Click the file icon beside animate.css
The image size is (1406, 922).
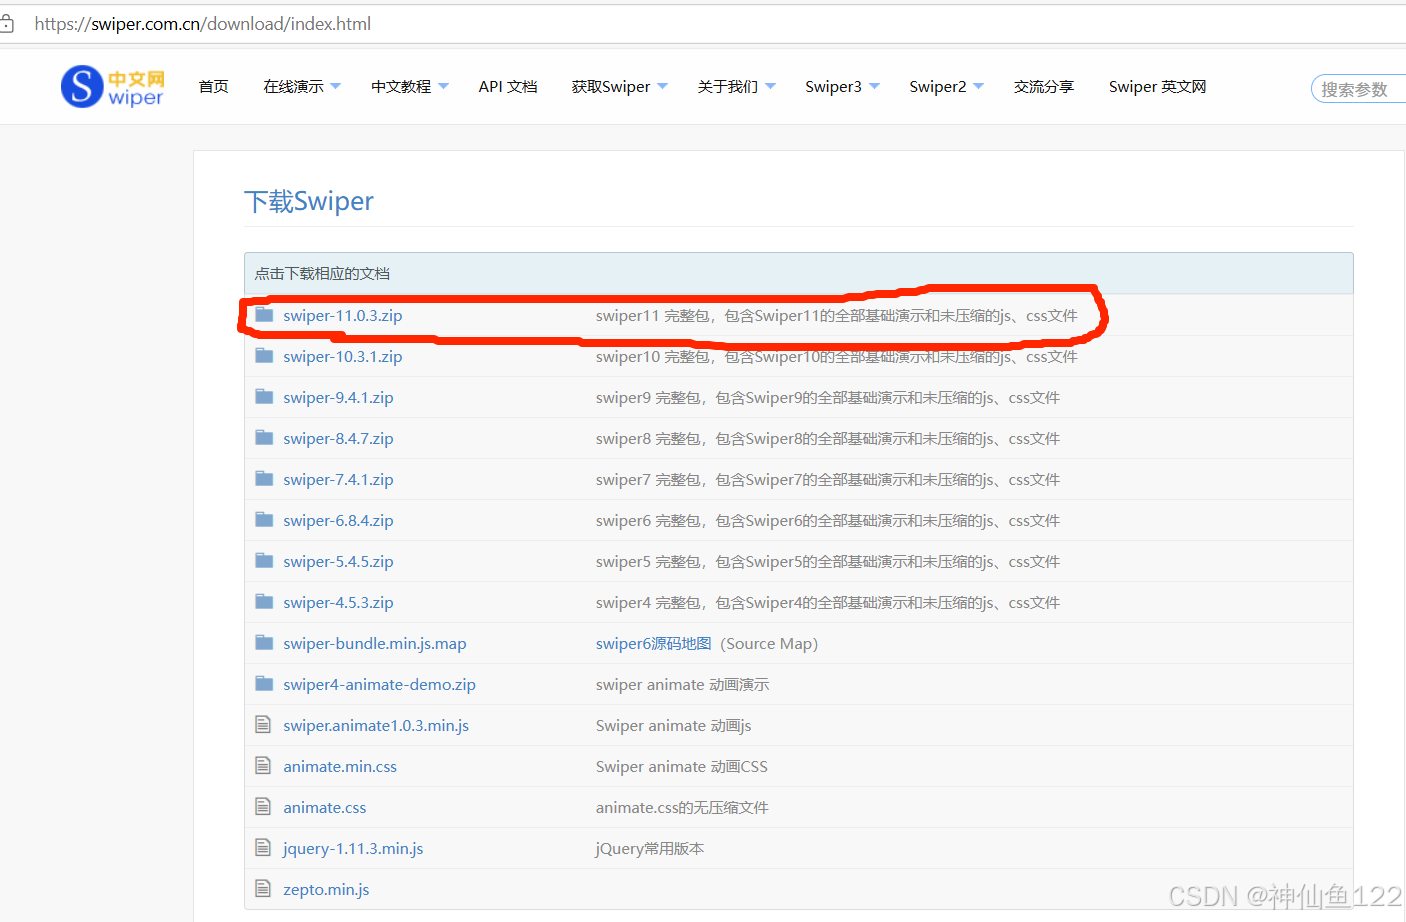[261, 806]
